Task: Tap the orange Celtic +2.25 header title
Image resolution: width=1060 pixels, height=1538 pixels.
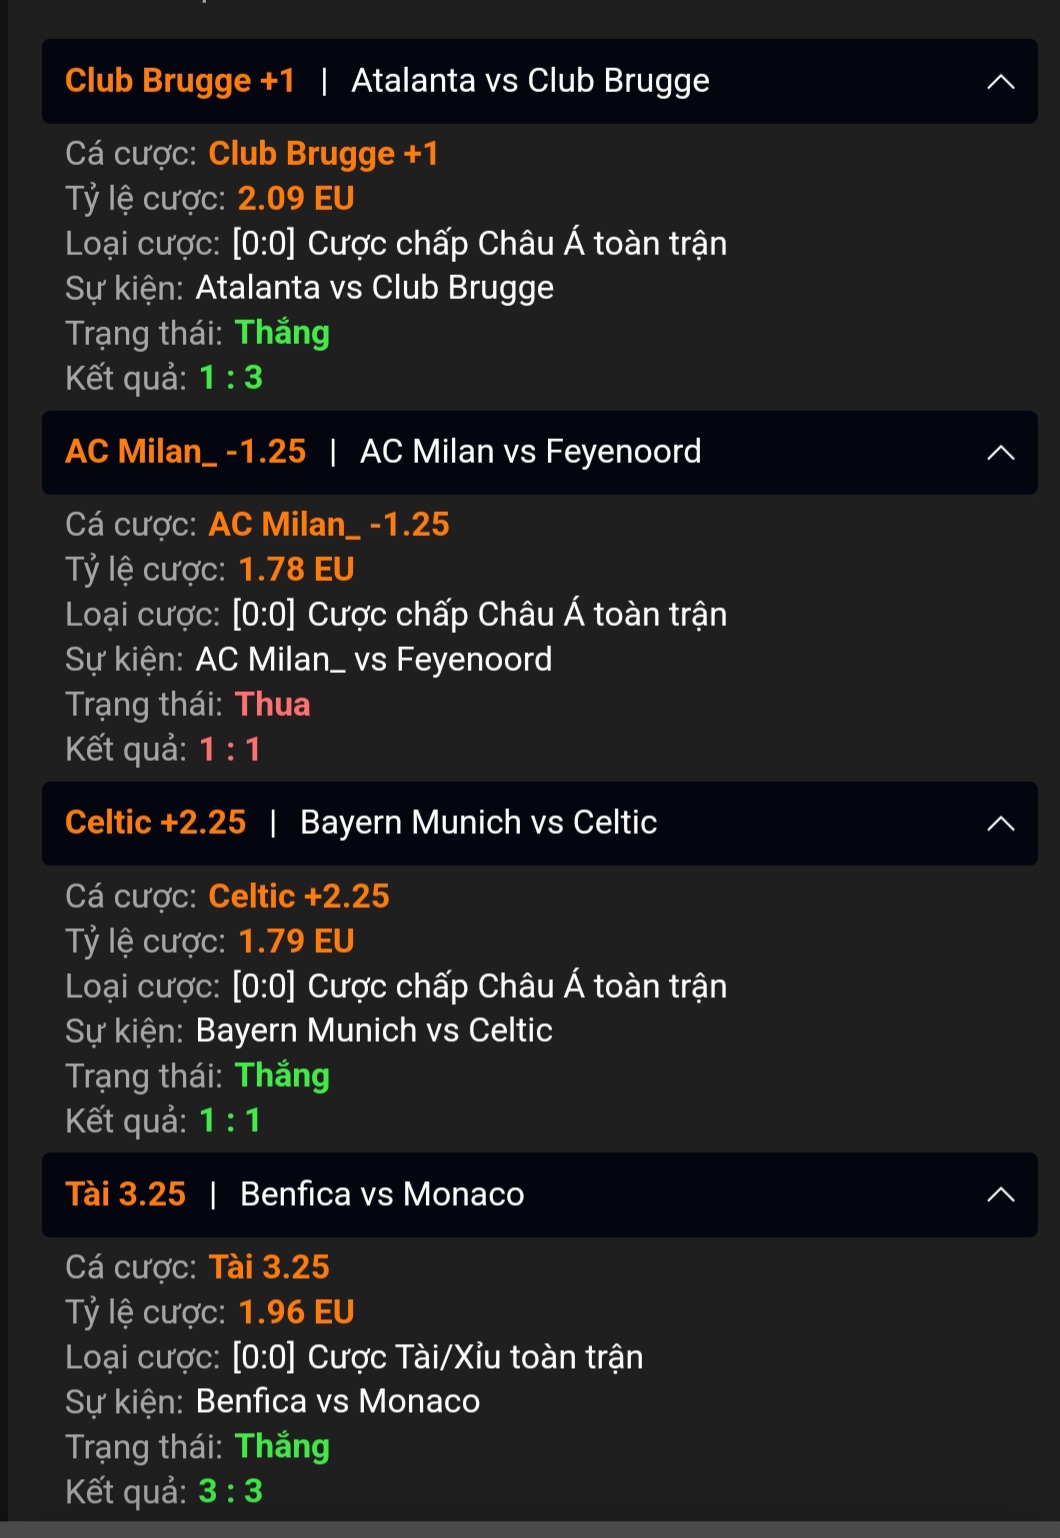Action: [x=155, y=823]
